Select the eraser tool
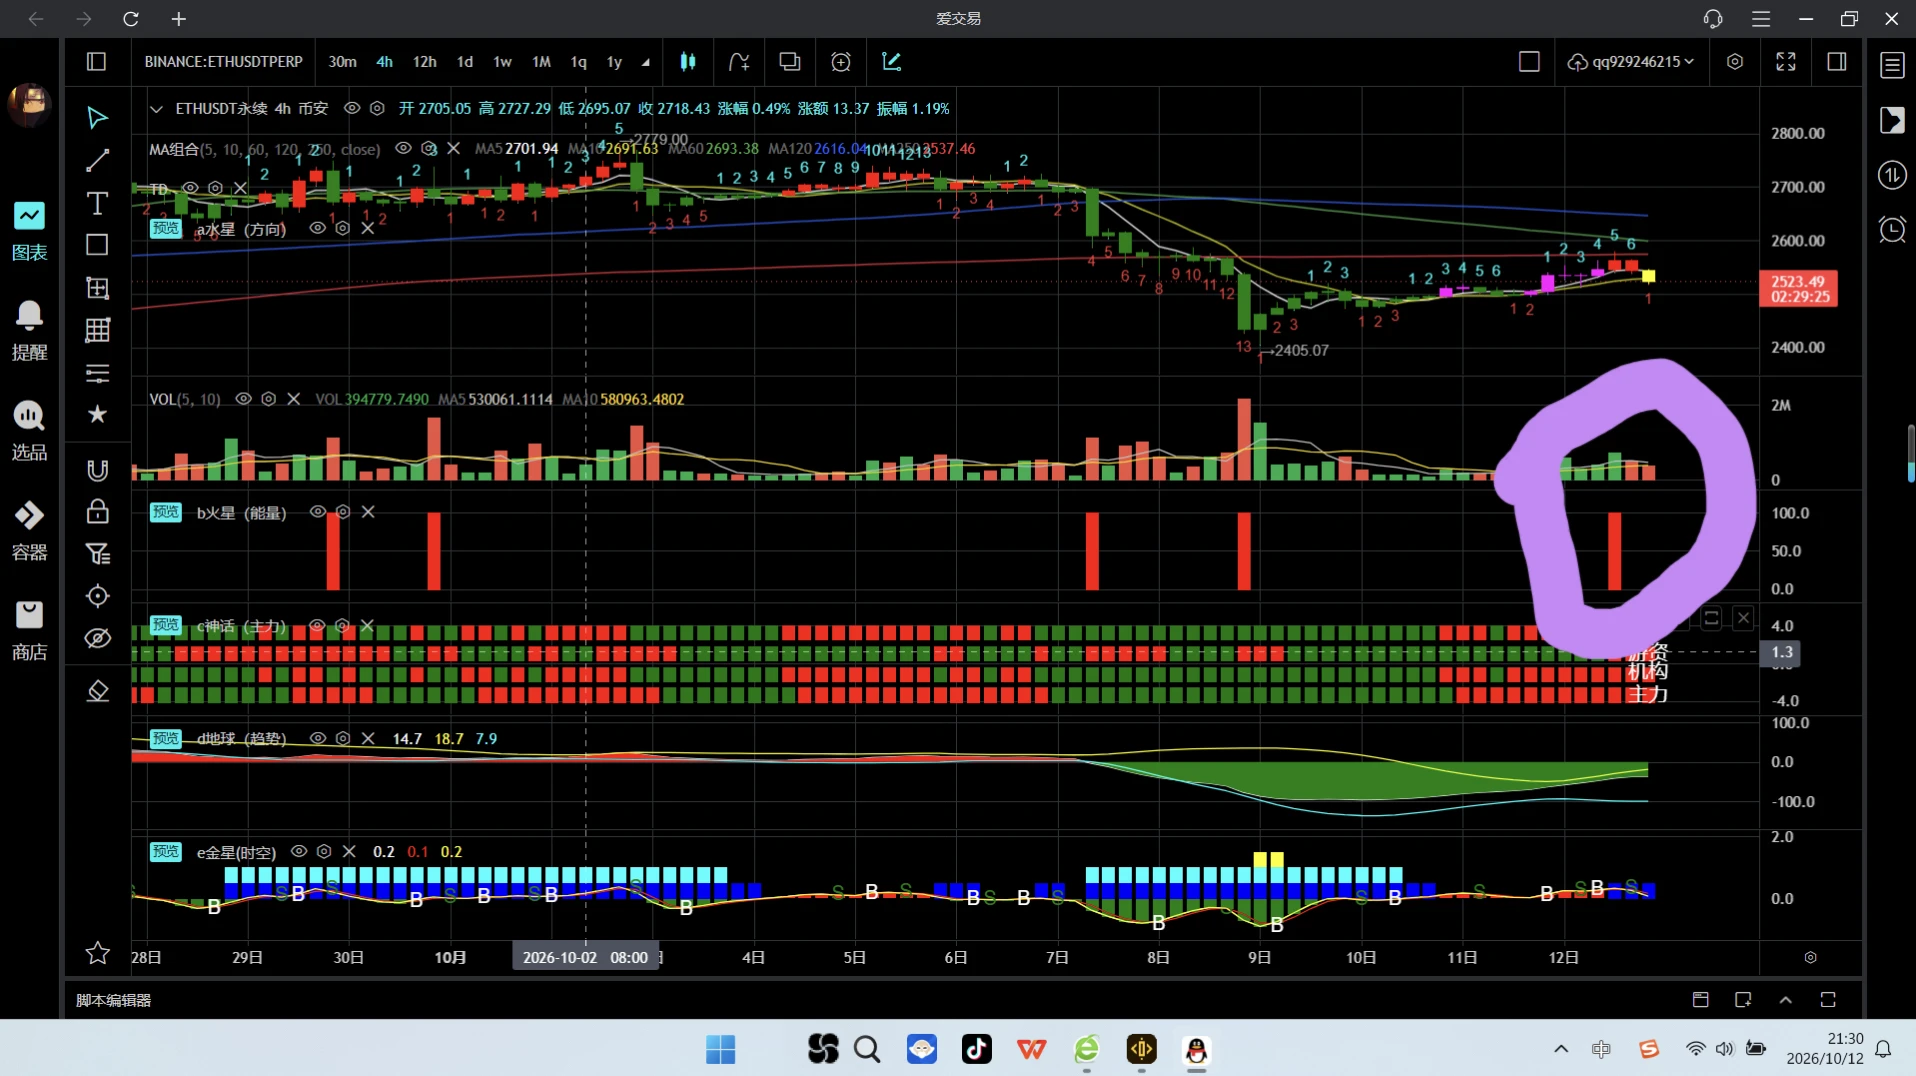The image size is (1916, 1076). point(97,691)
